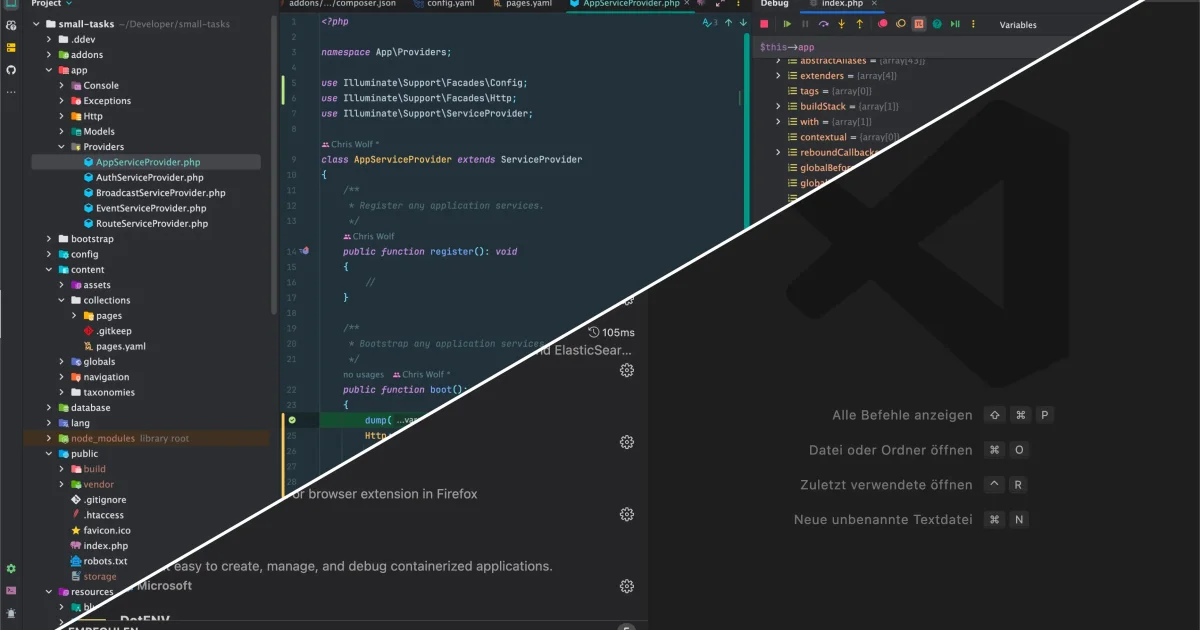Open more tool windows ellipsis in sidebar
This screenshot has height=630, width=1200.
click(x=11, y=91)
